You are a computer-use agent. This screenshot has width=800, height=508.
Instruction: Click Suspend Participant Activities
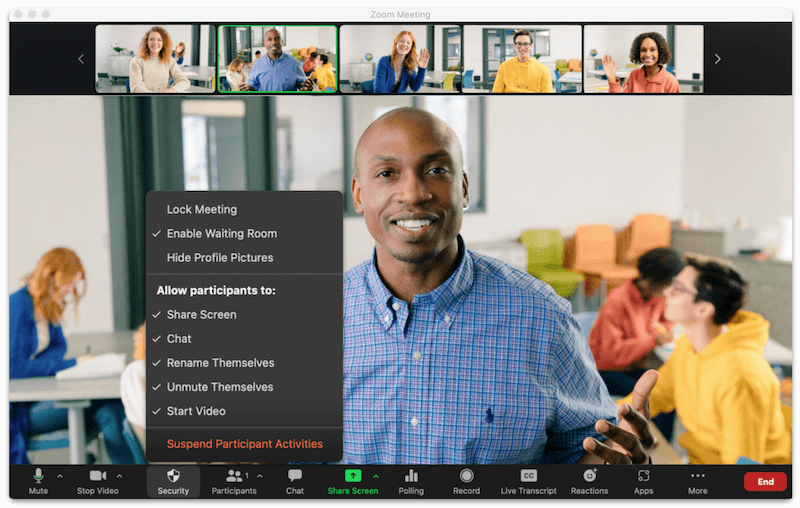[x=244, y=444]
